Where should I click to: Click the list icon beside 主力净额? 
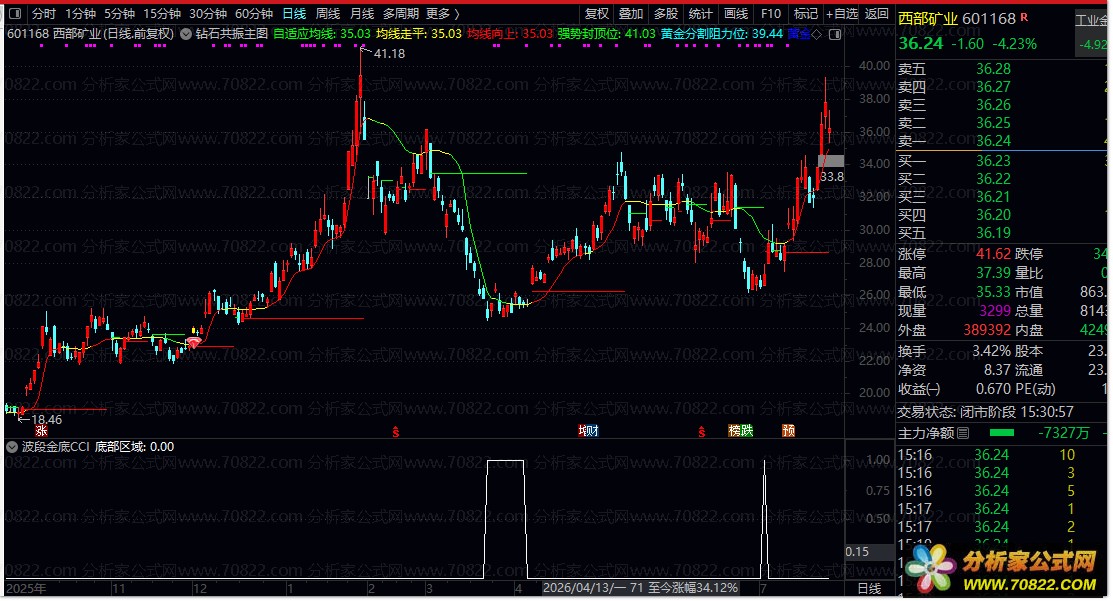point(963,433)
